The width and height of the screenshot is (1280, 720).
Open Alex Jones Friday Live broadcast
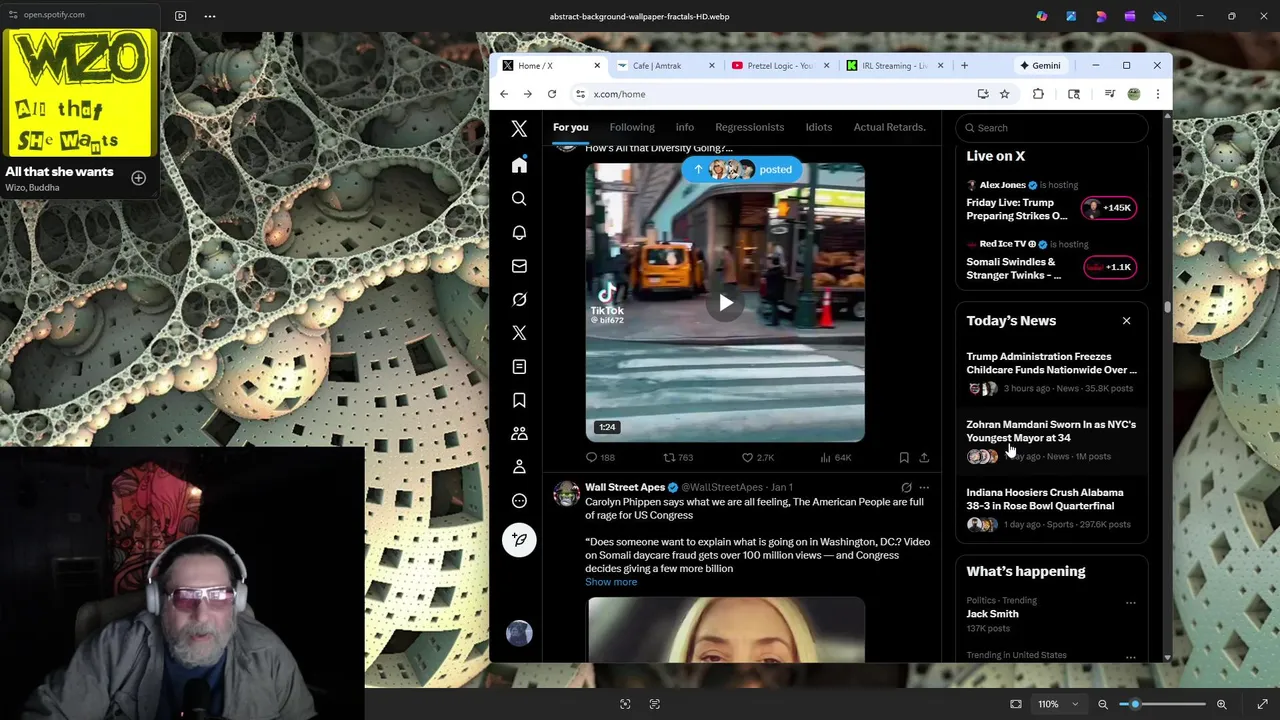[x=1052, y=201]
